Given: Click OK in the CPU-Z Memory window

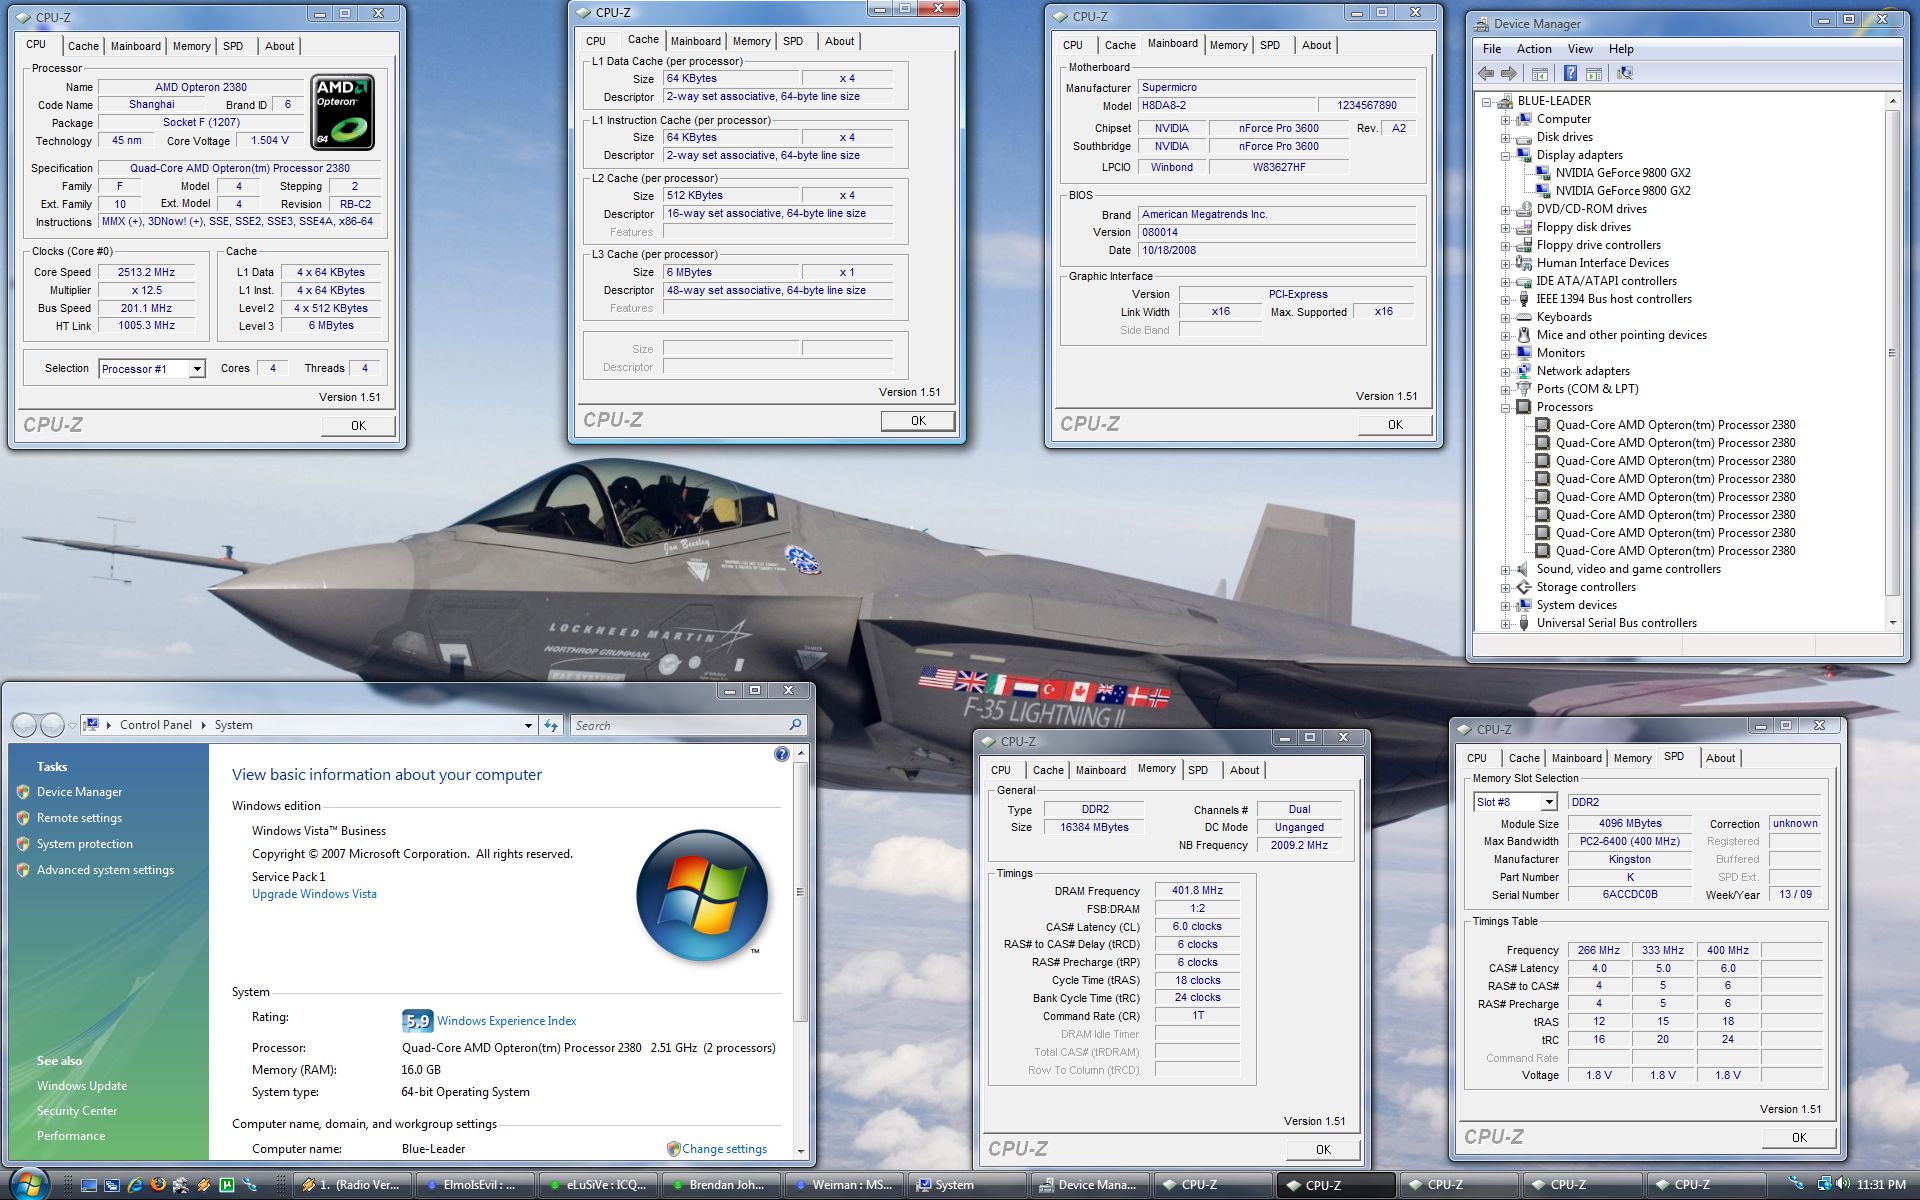Looking at the screenshot, I should point(1322,1149).
